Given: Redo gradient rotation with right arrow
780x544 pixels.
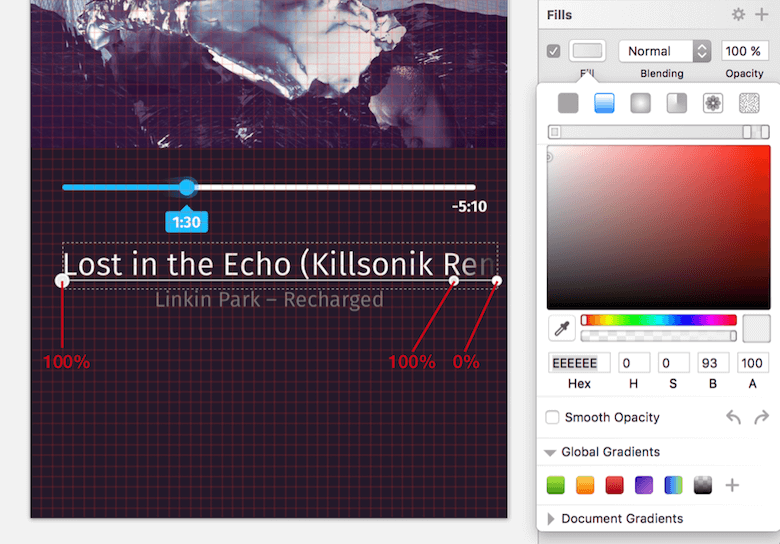Looking at the screenshot, I should click(x=761, y=417).
